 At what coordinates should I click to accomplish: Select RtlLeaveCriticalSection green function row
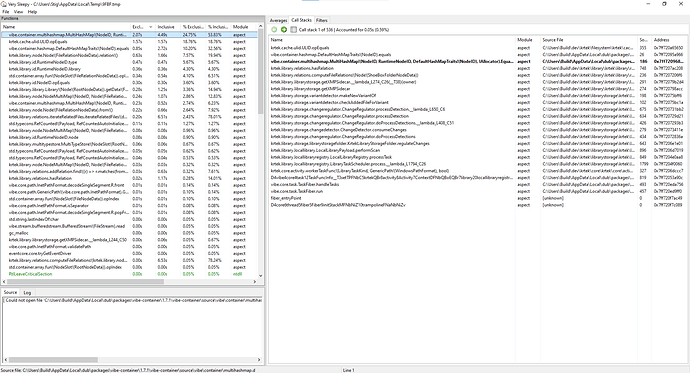(129, 274)
